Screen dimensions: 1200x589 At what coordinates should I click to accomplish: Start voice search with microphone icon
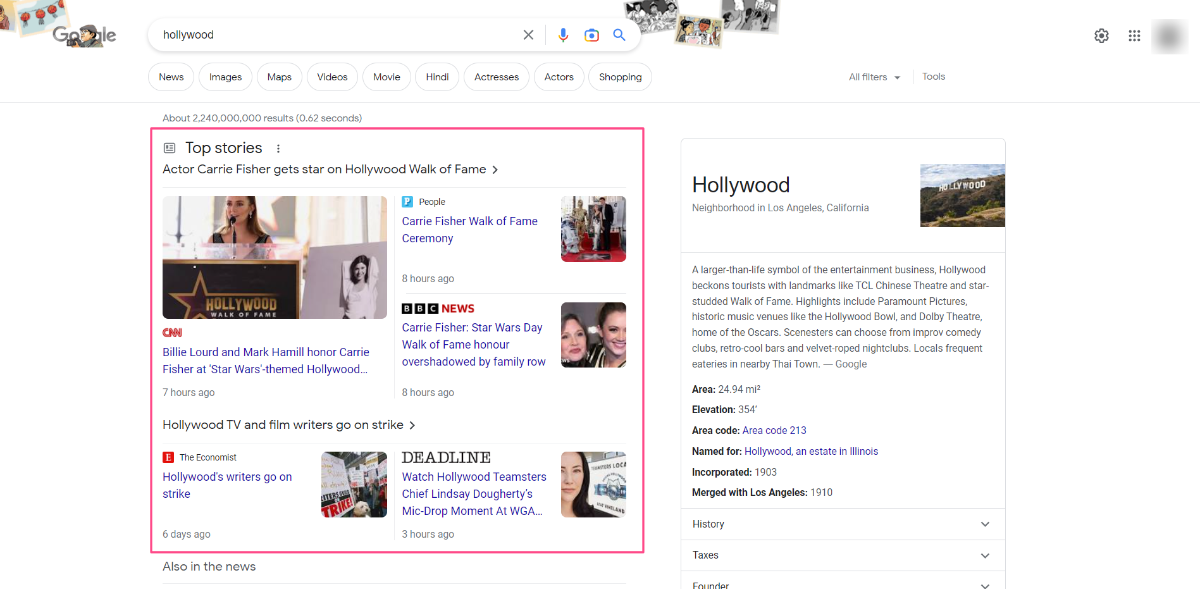click(563, 35)
